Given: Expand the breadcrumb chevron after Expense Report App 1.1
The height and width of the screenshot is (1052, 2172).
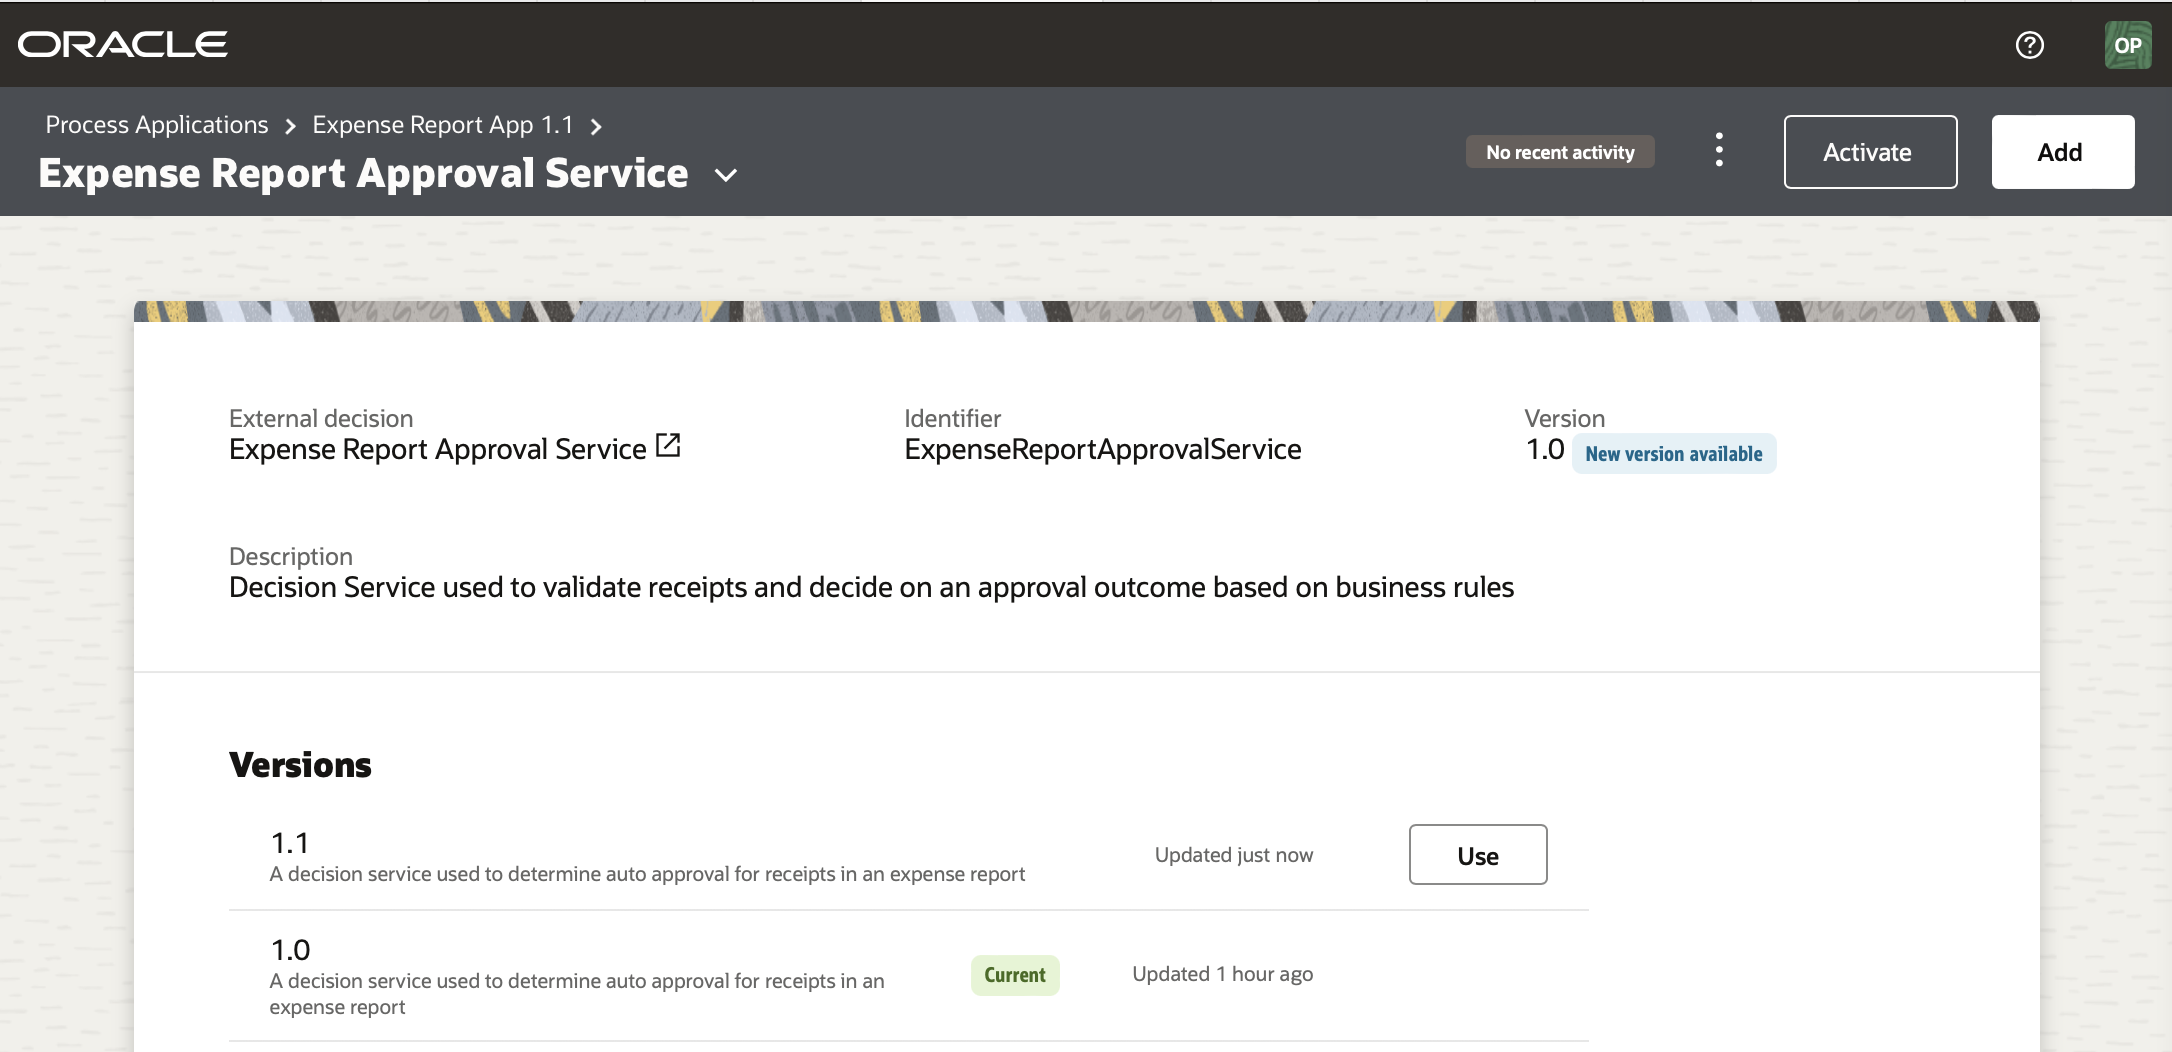Looking at the screenshot, I should point(596,126).
